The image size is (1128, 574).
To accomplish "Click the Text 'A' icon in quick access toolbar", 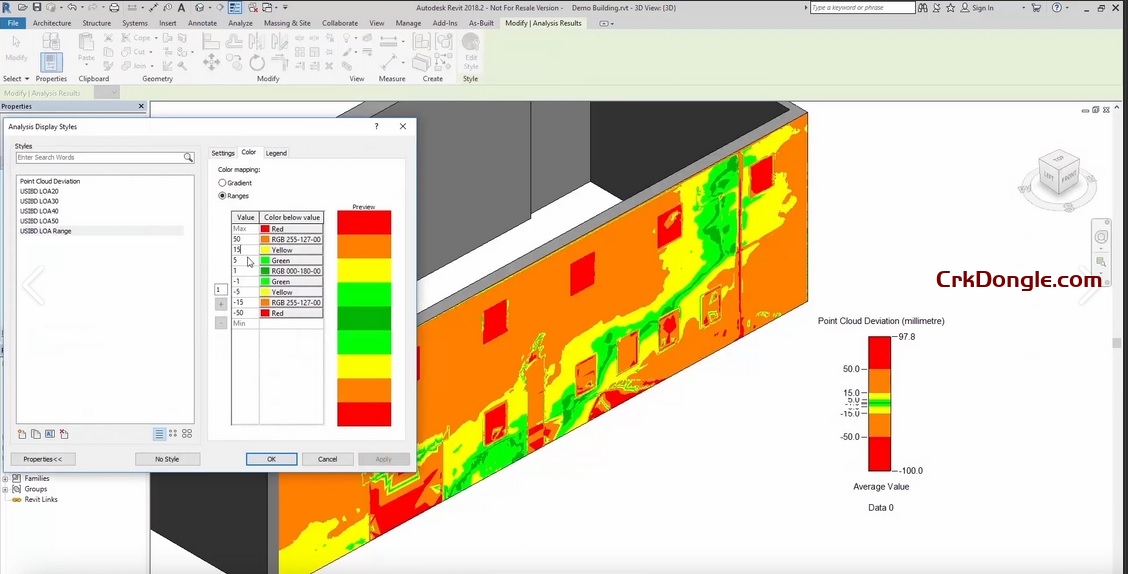I will pos(181,7).
